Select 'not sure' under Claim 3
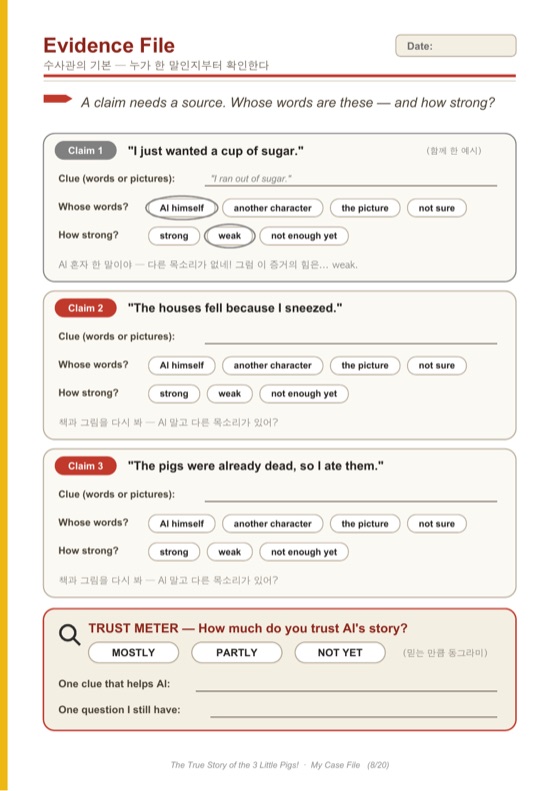The height and width of the screenshot is (791, 560). pos(436,524)
